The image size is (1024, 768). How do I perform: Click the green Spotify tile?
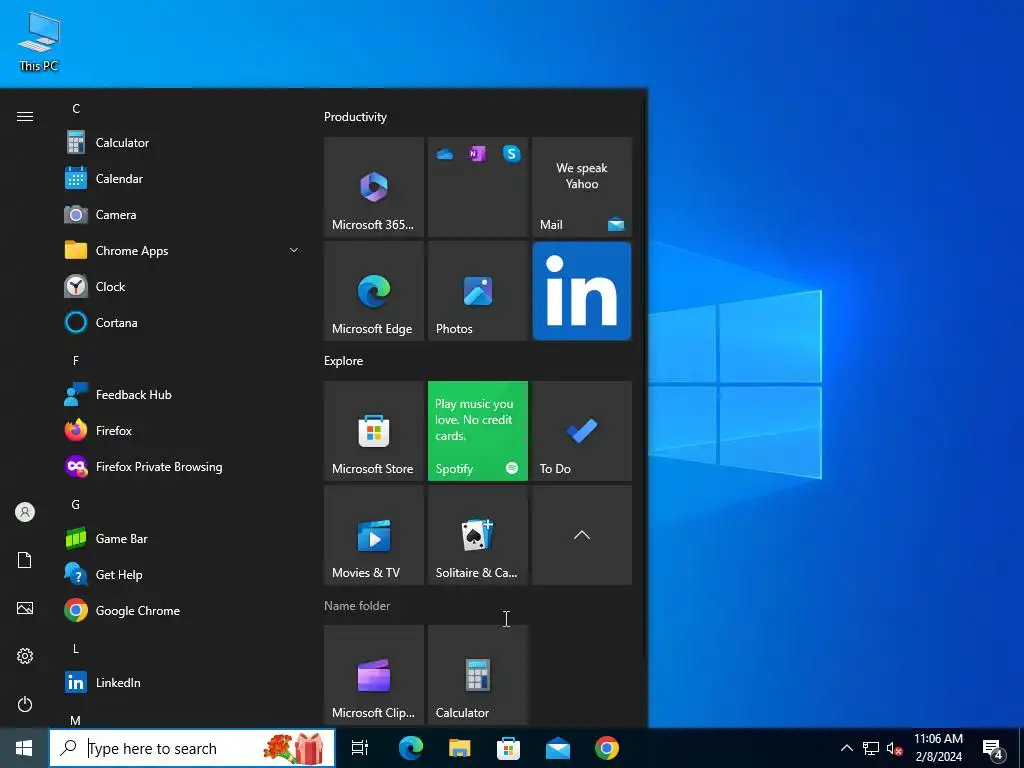tap(477, 431)
